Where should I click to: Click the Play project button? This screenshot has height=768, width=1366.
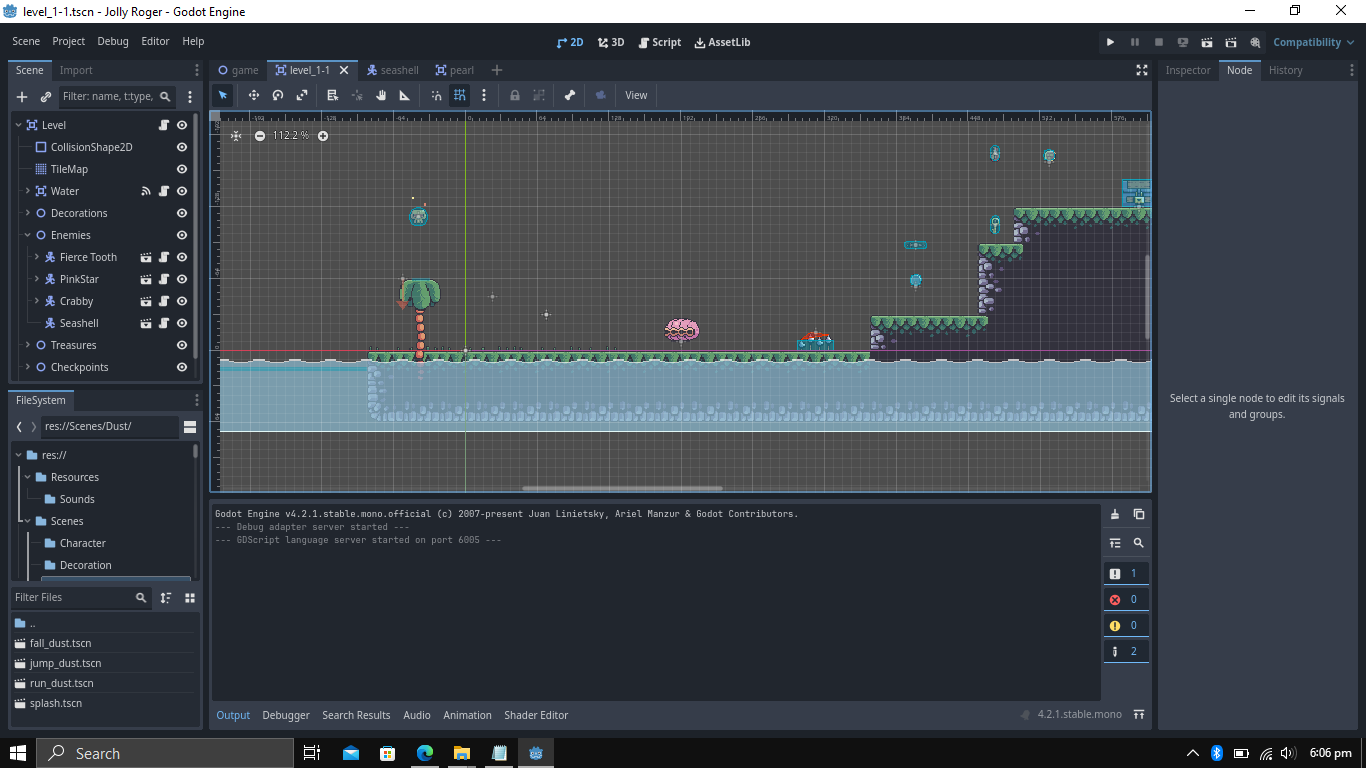click(x=1110, y=42)
